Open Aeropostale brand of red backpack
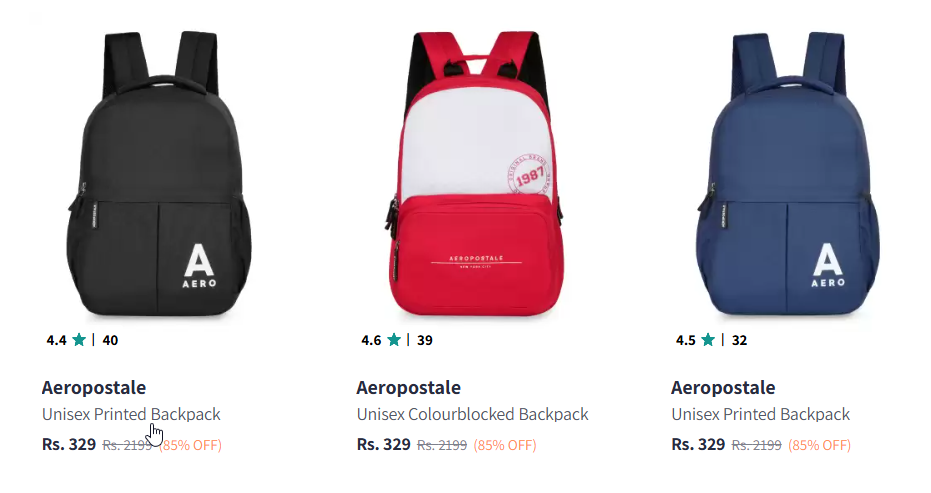This screenshot has height=493, width=931. [408, 387]
